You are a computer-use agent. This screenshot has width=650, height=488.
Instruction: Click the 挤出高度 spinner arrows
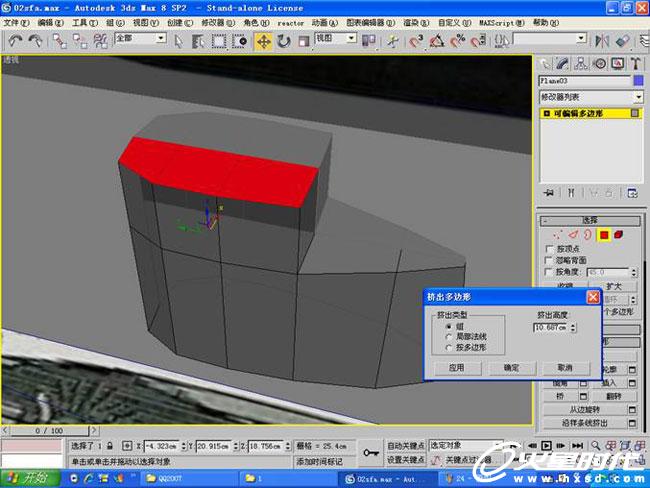573,328
